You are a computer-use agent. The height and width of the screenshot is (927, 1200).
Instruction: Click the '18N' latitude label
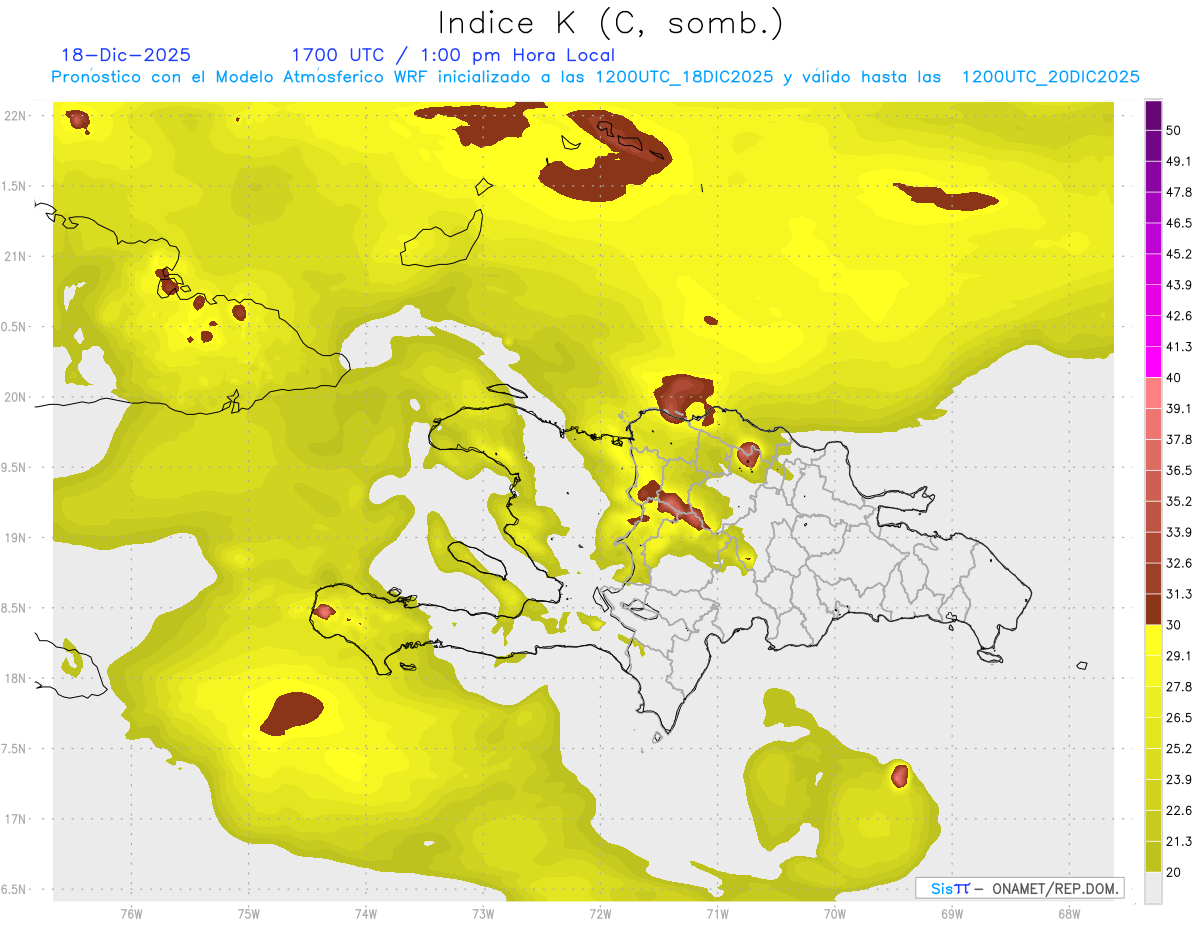17,679
